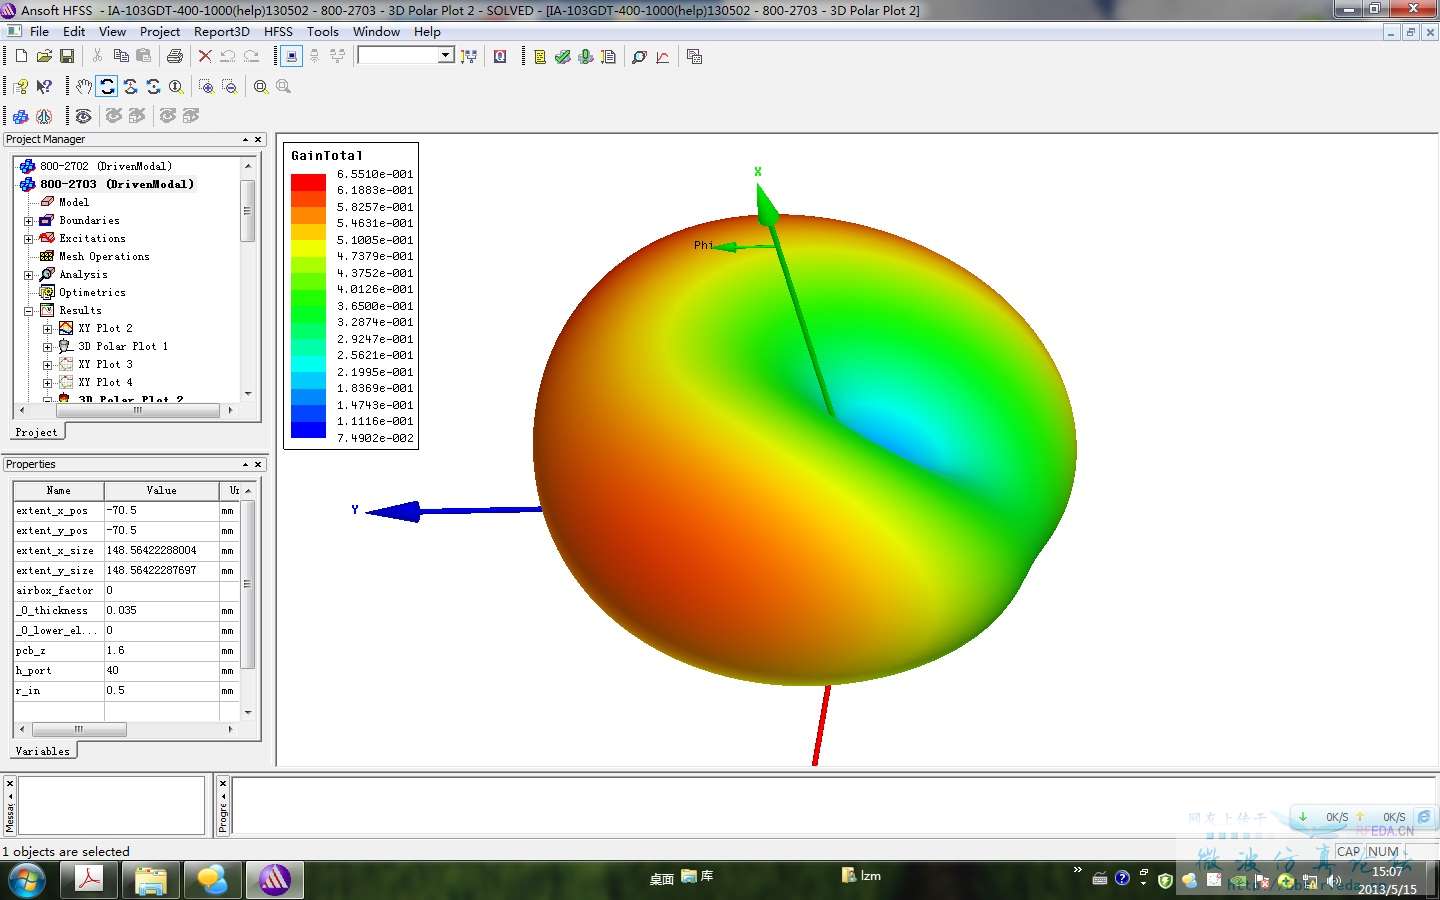Open the Adobe PDF app in the taskbar
This screenshot has width=1440, height=900.
point(89,879)
